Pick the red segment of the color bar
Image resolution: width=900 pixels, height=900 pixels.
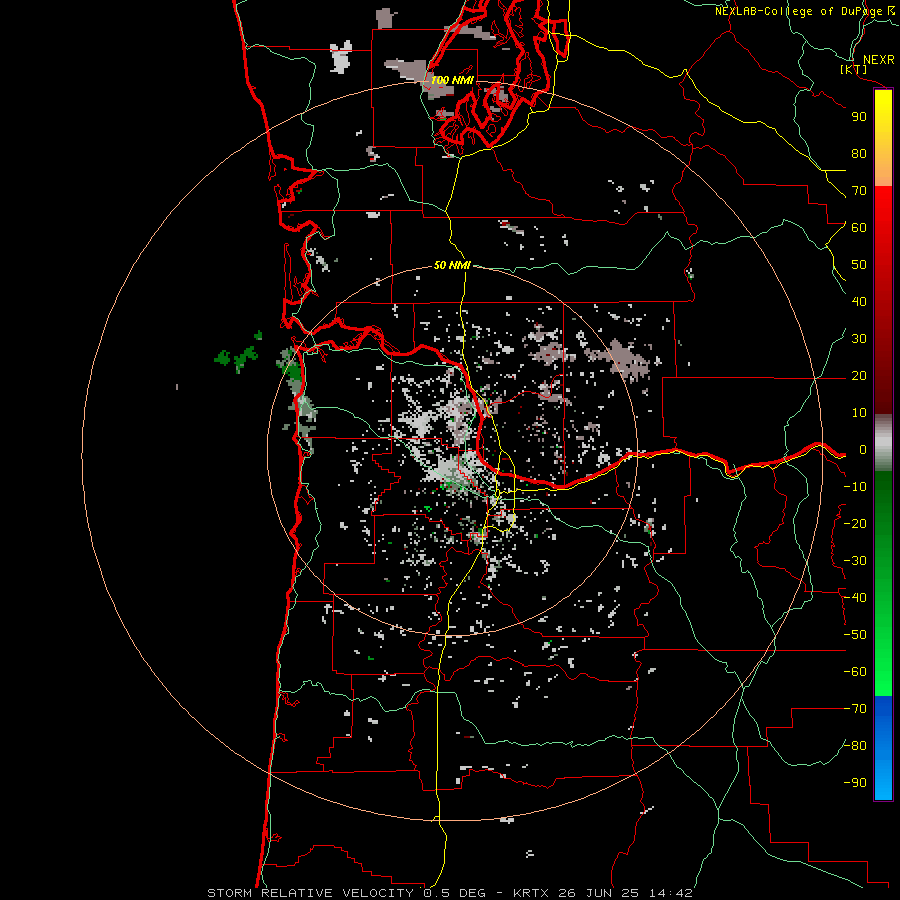pos(883,300)
